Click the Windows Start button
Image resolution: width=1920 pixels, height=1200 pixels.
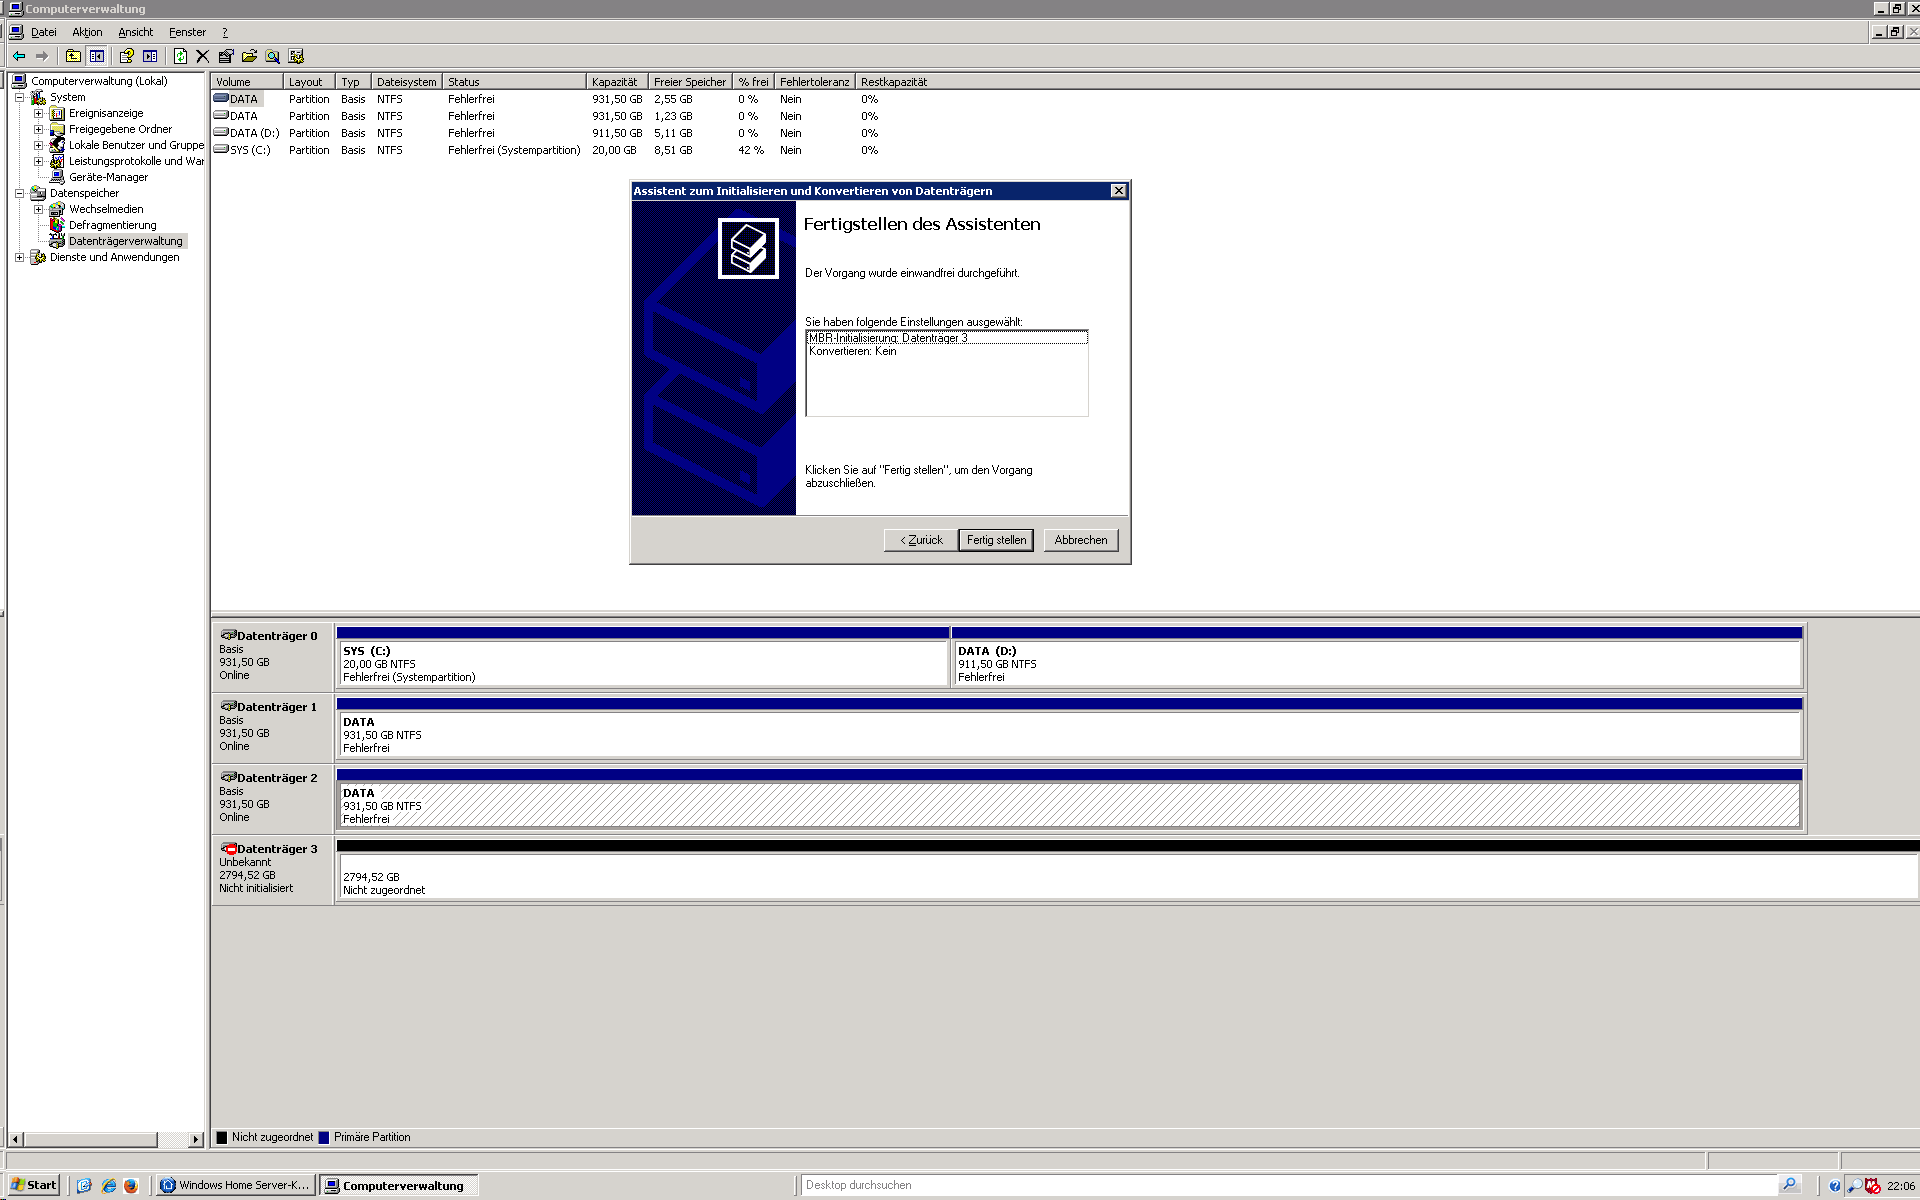point(33,1185)
